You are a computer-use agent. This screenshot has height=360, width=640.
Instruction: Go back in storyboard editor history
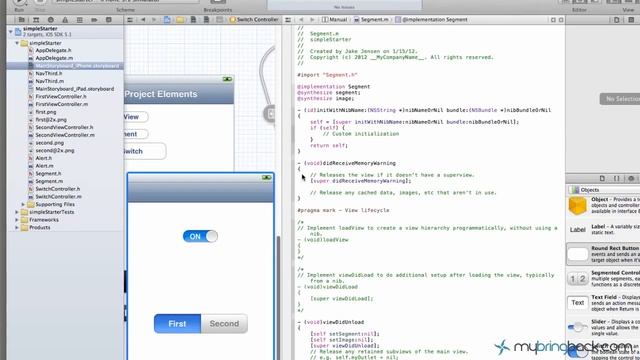pyautogui.click(x=143, y=20)
